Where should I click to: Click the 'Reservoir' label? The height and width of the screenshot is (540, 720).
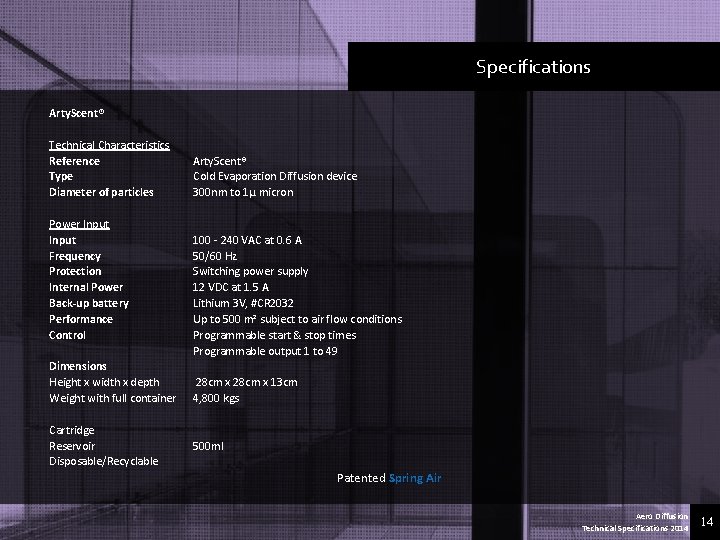click(72, 446)
